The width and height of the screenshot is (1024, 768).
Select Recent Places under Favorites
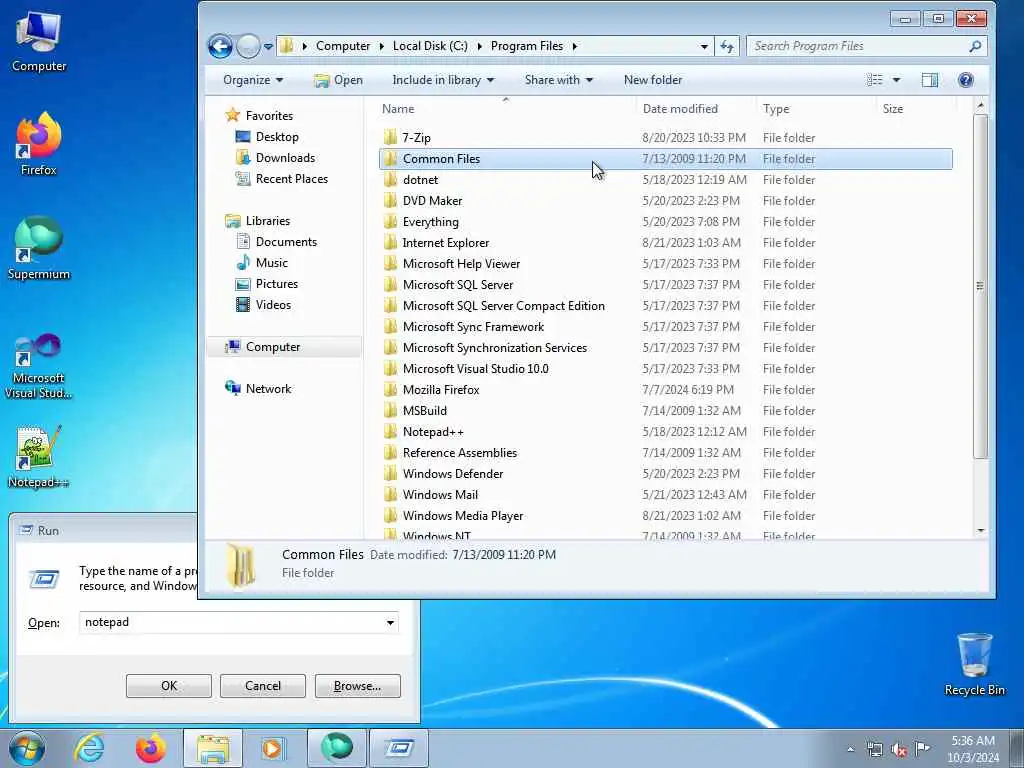pyautogui.click(x=291, y=178)
